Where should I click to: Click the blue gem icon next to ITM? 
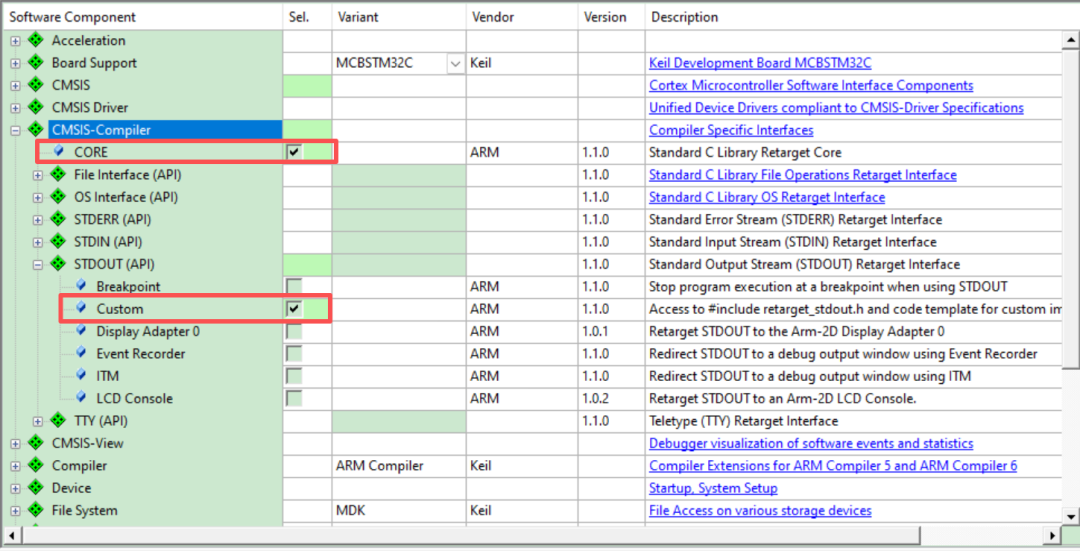(81, 376)
